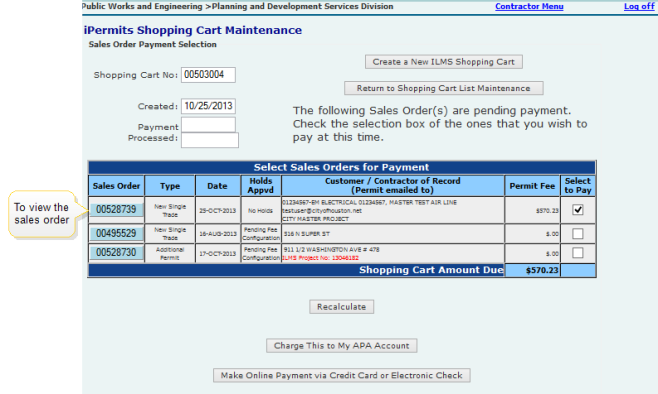Click the Recalculate button
The width and height of the screenshot is (658, 394).
(342, 307)
